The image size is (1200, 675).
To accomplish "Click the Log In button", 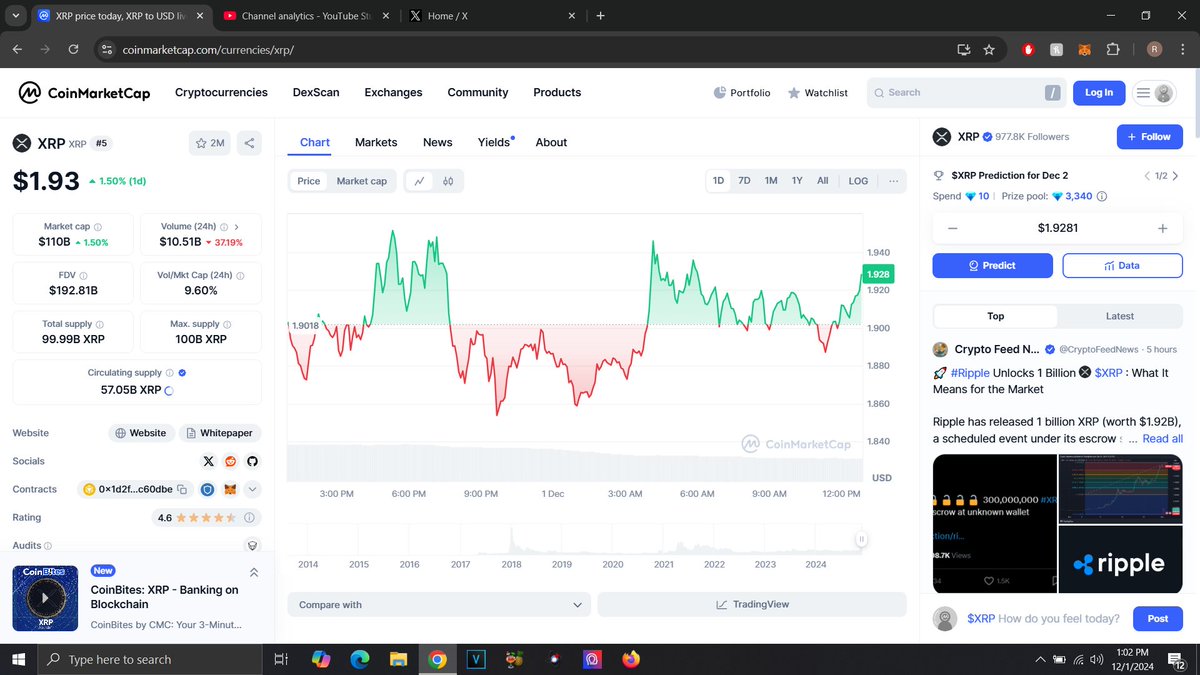I will click(x=1099, y=92).
